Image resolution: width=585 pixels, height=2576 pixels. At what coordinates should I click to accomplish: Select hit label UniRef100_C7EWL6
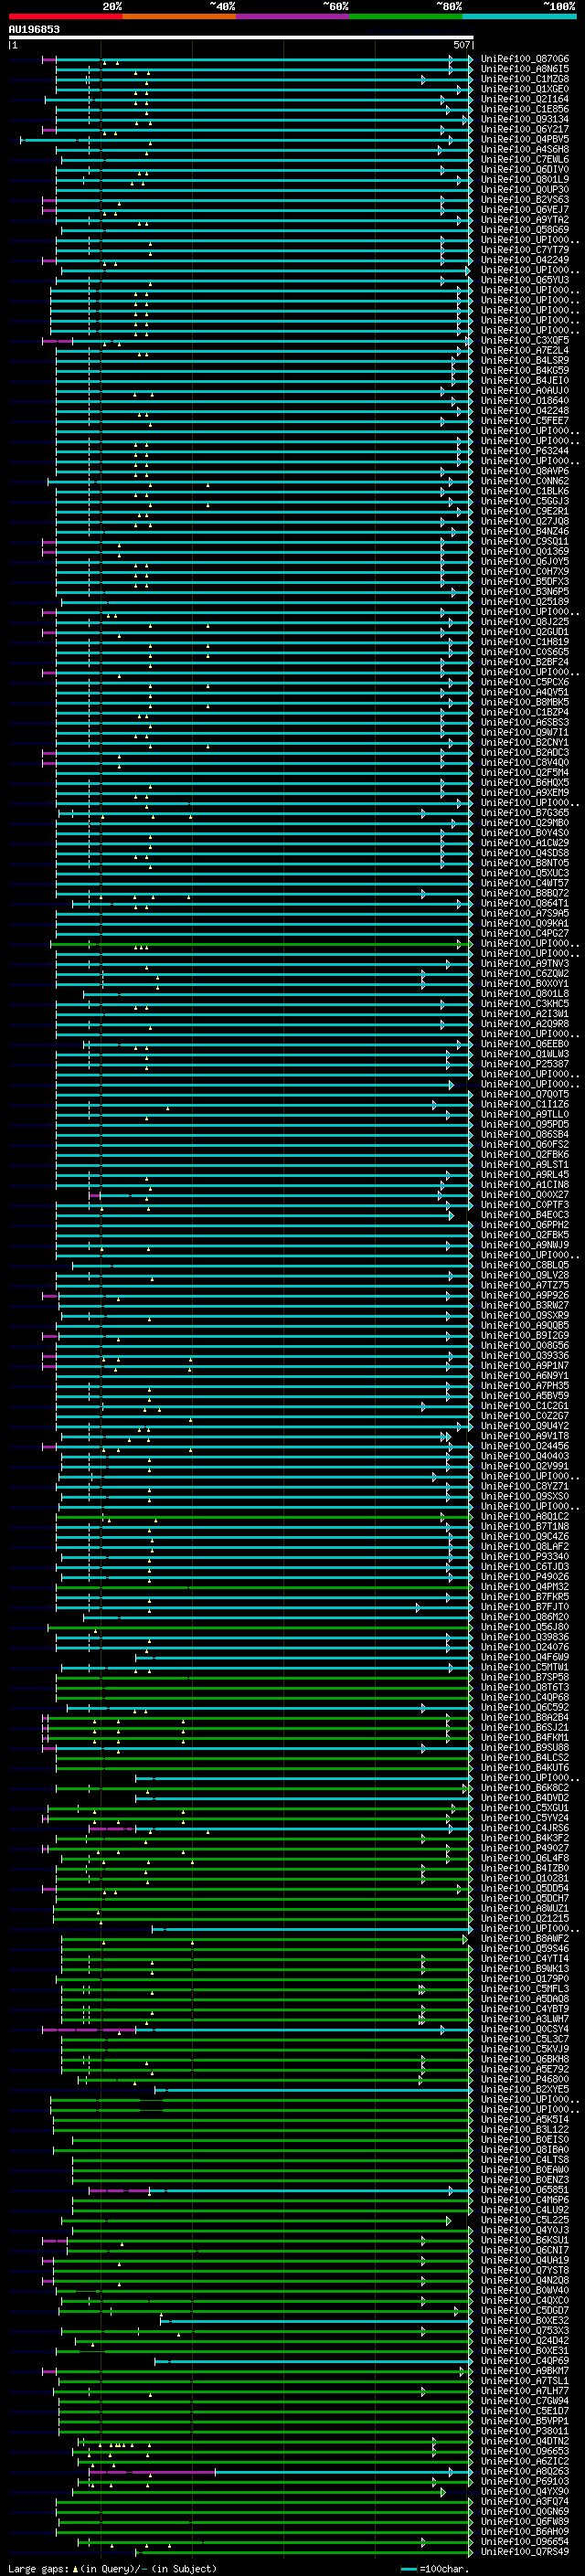pos(525,159)
